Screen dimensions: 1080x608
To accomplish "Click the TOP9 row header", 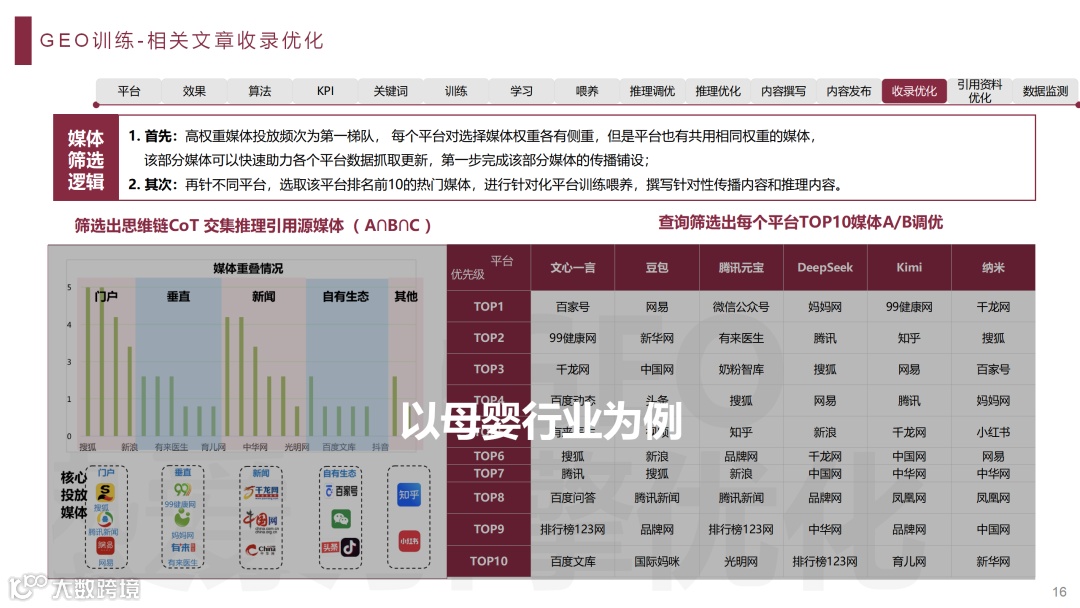I will pos(488,529).
